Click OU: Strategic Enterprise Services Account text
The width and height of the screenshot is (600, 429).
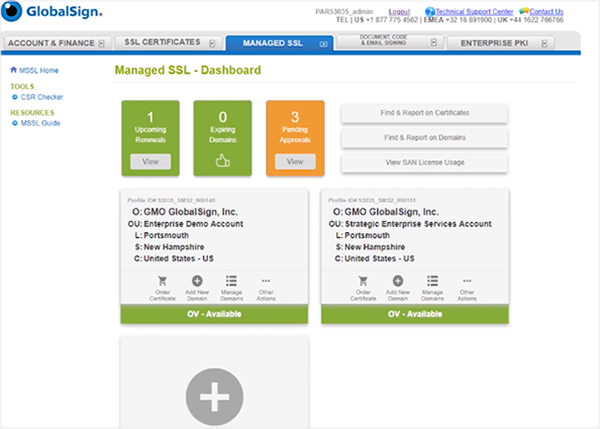[410, 224]
